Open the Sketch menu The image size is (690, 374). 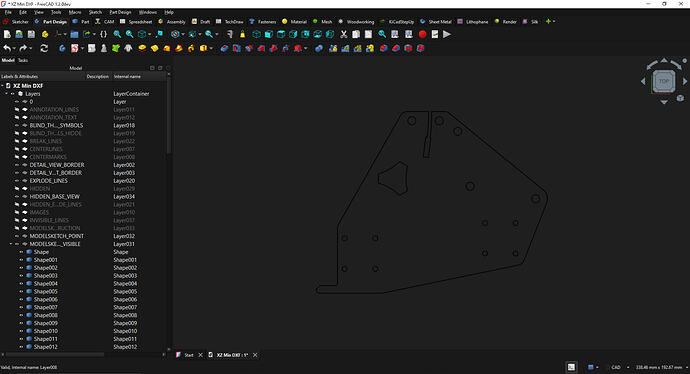(95, 12)
